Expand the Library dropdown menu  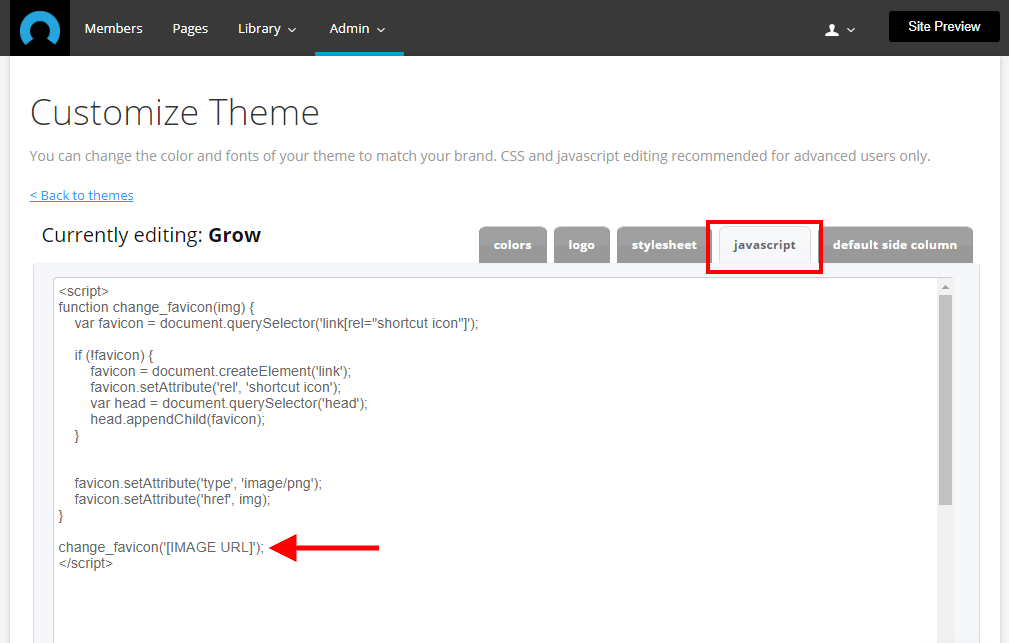[266, 28]
